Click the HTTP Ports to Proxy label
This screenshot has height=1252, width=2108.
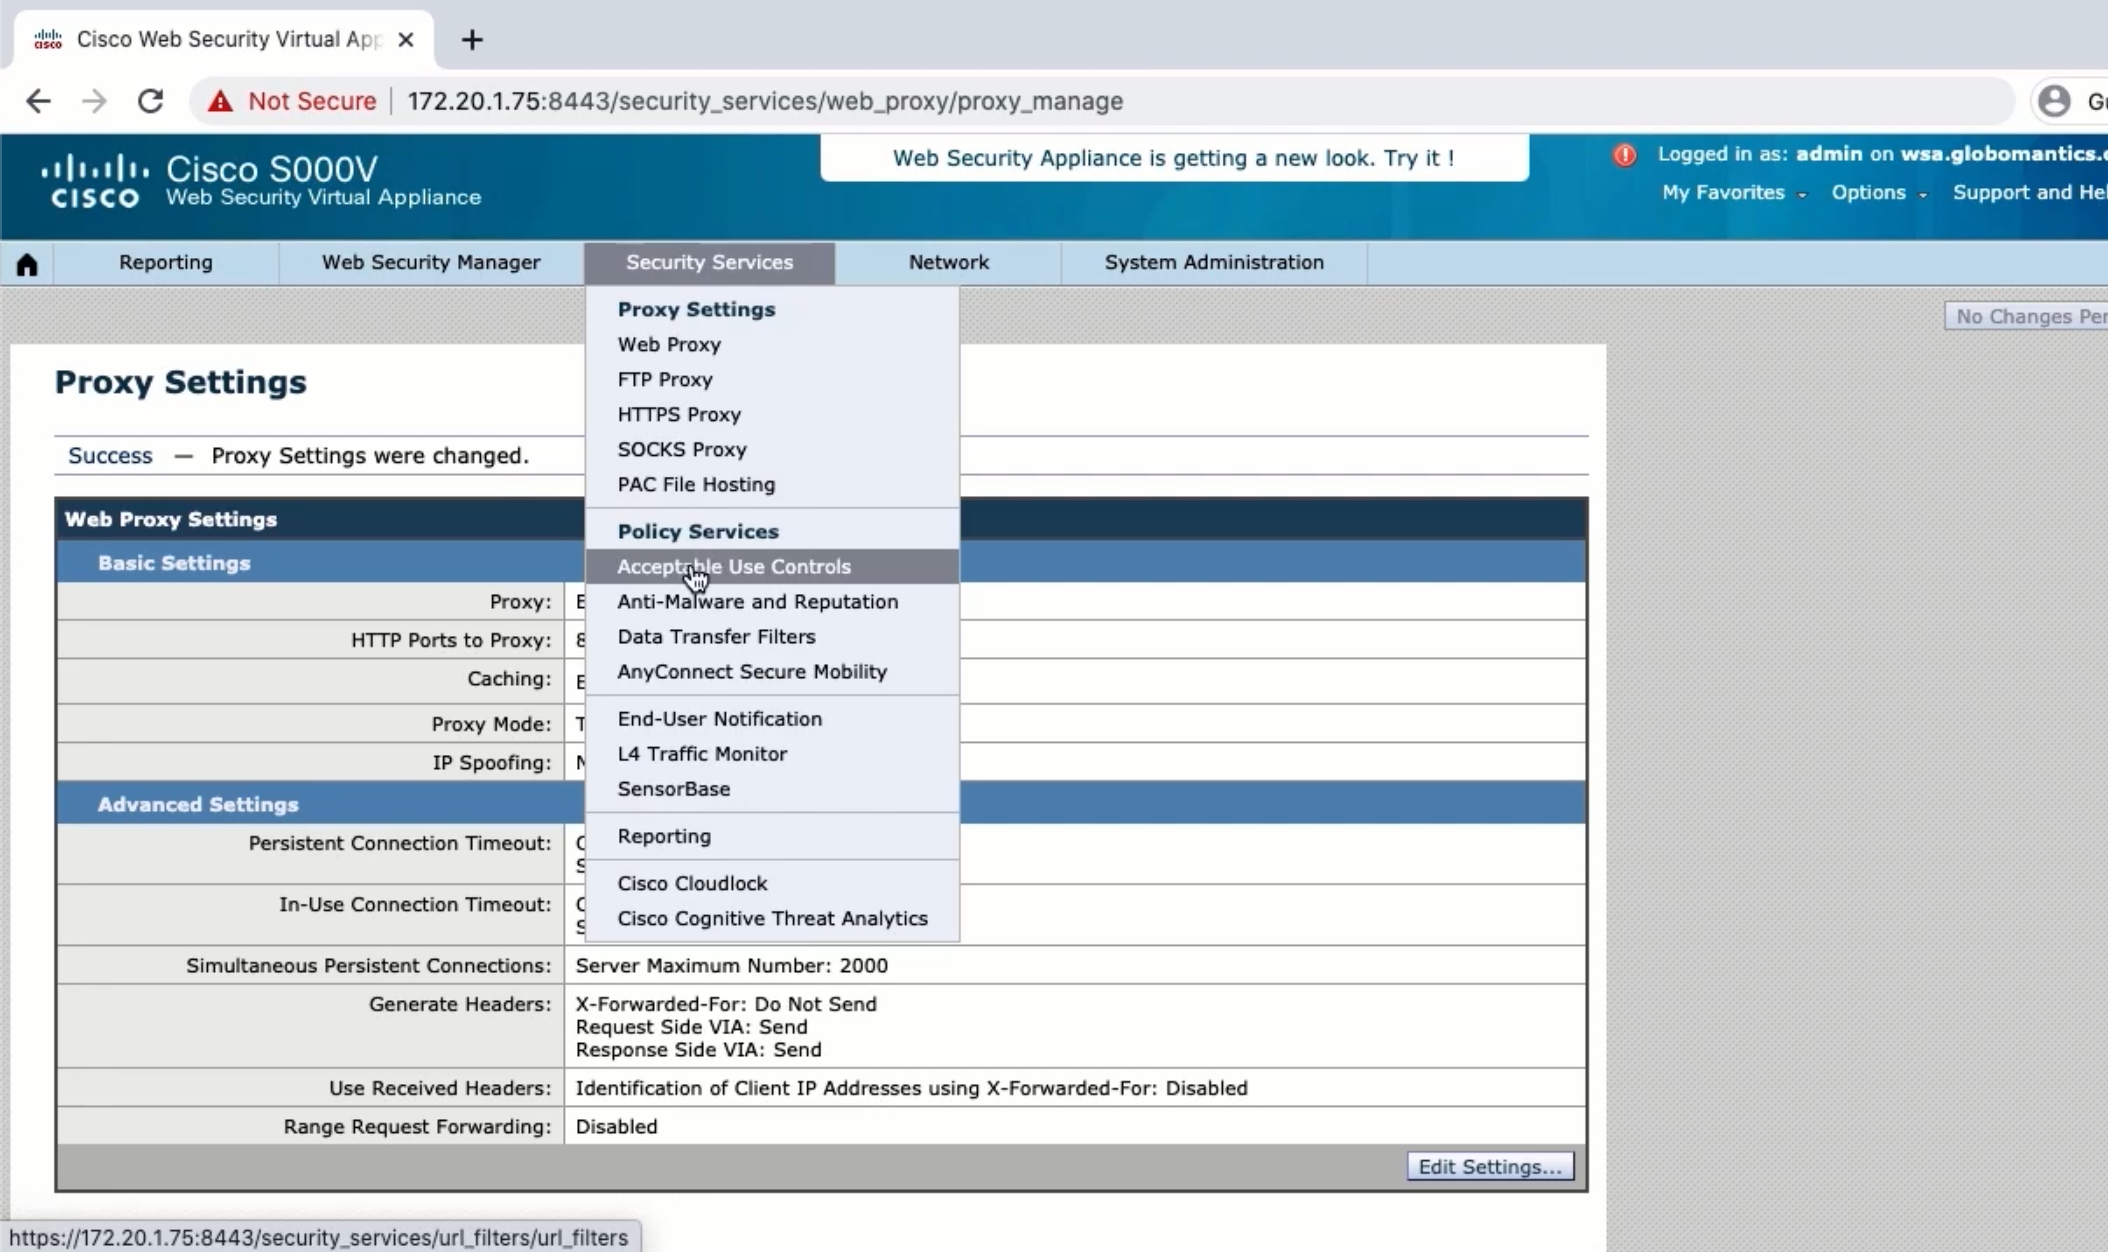tap(451, 640)
